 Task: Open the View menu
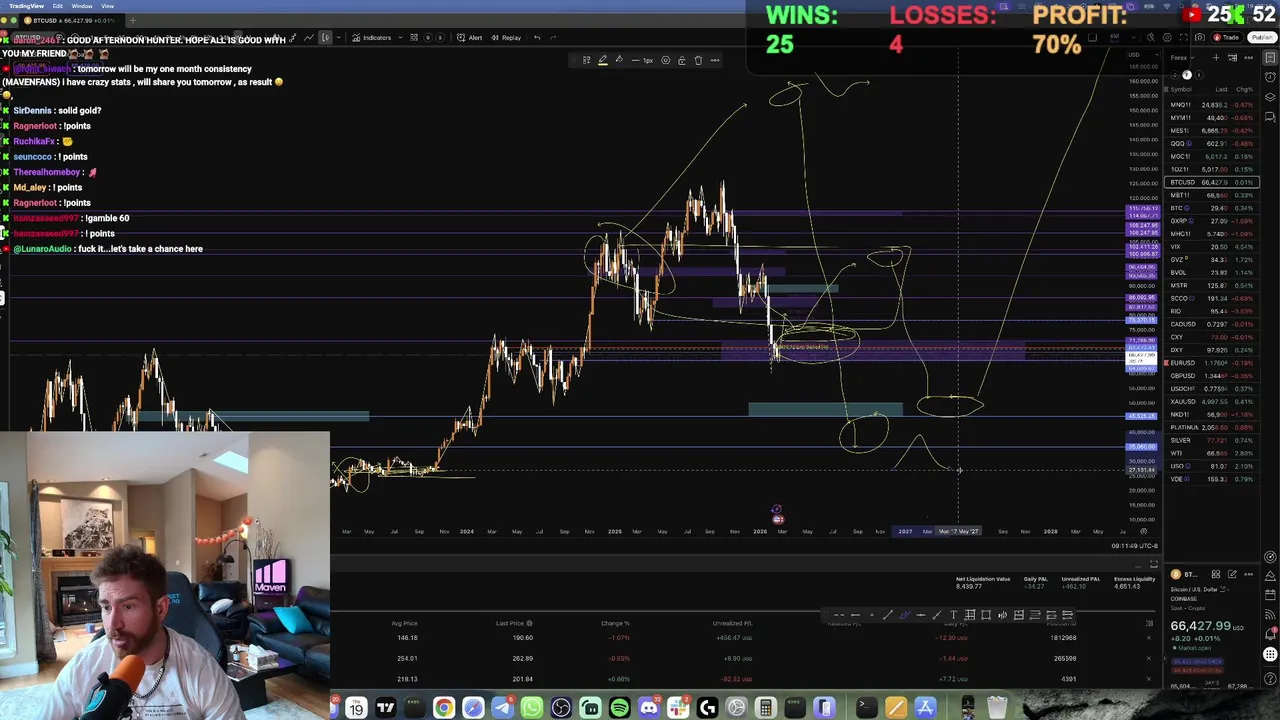107,6
